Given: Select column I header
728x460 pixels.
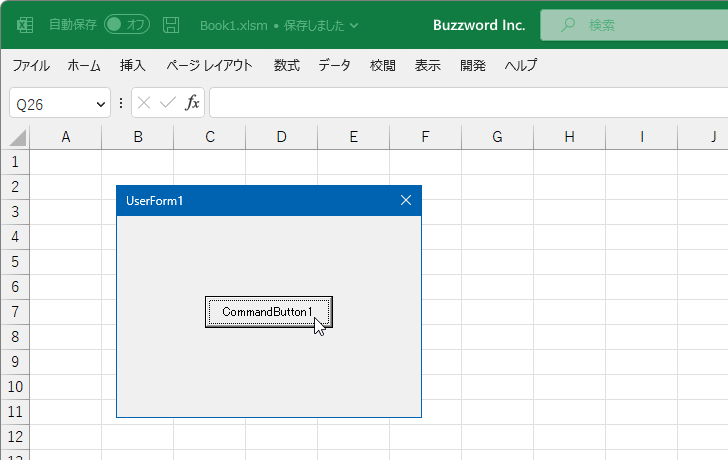Looking at the screenshot, I should click(641, 137).
